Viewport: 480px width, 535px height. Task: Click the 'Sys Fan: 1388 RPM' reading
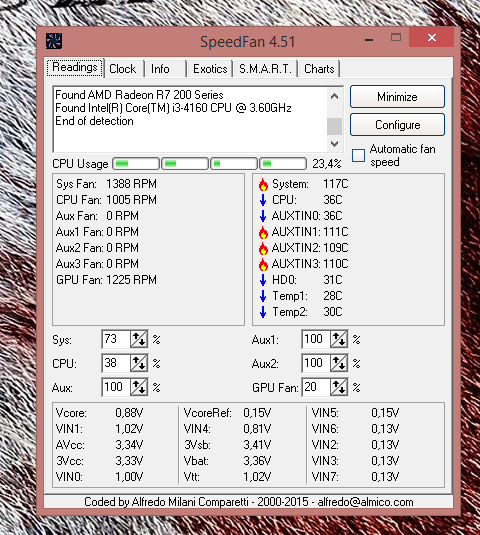click(106, 184)
